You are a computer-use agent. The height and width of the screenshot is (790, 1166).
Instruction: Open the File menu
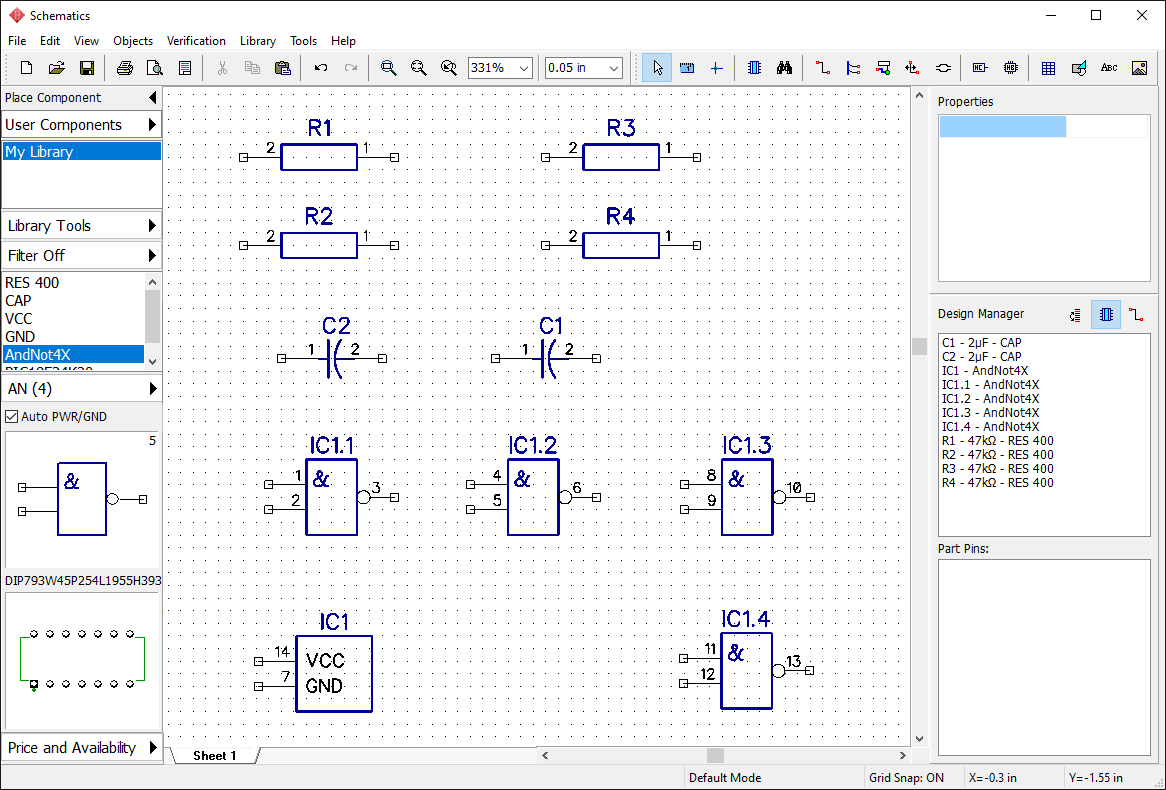17,41
